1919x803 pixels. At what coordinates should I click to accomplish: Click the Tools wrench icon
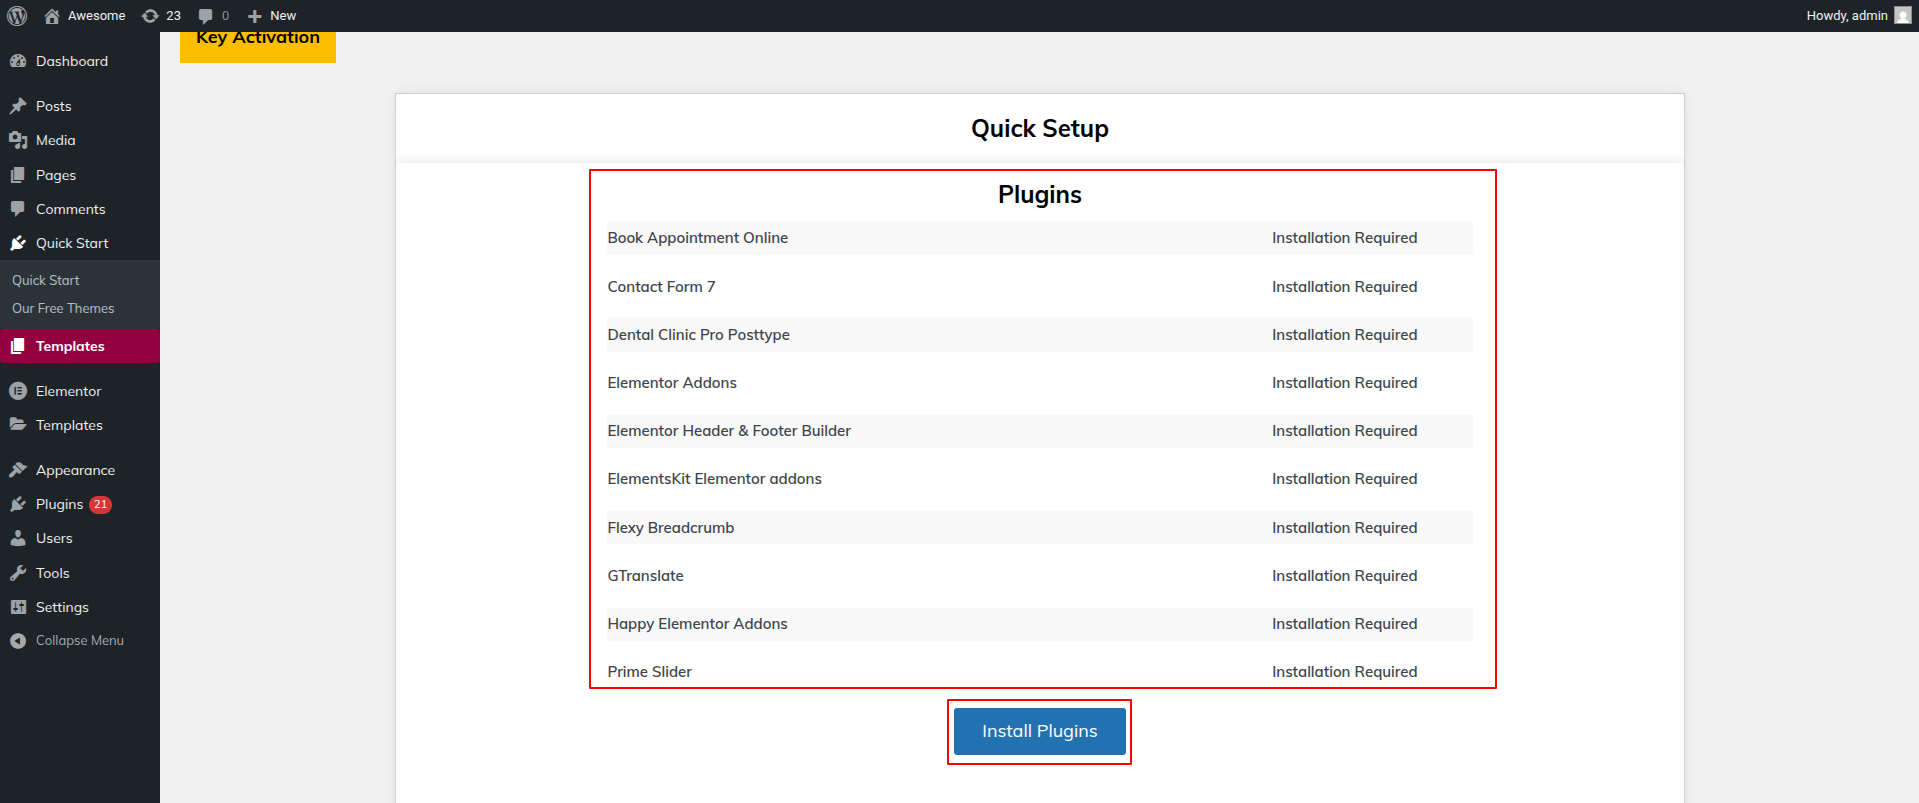coord(18,573)
